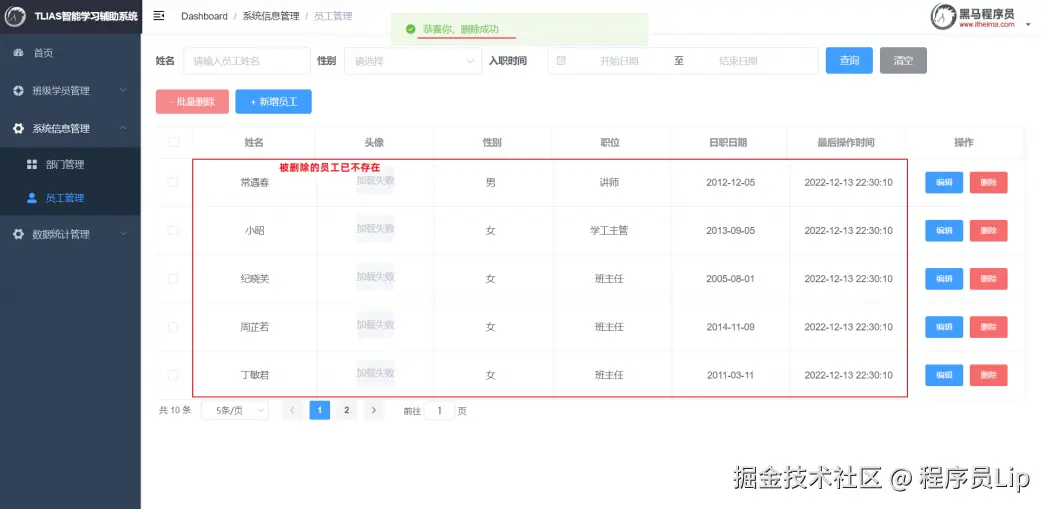Collapse the 系统信息管理 submenu chevron
Image resolution: width=1047 pixels, height=509 pixels.
124,128
